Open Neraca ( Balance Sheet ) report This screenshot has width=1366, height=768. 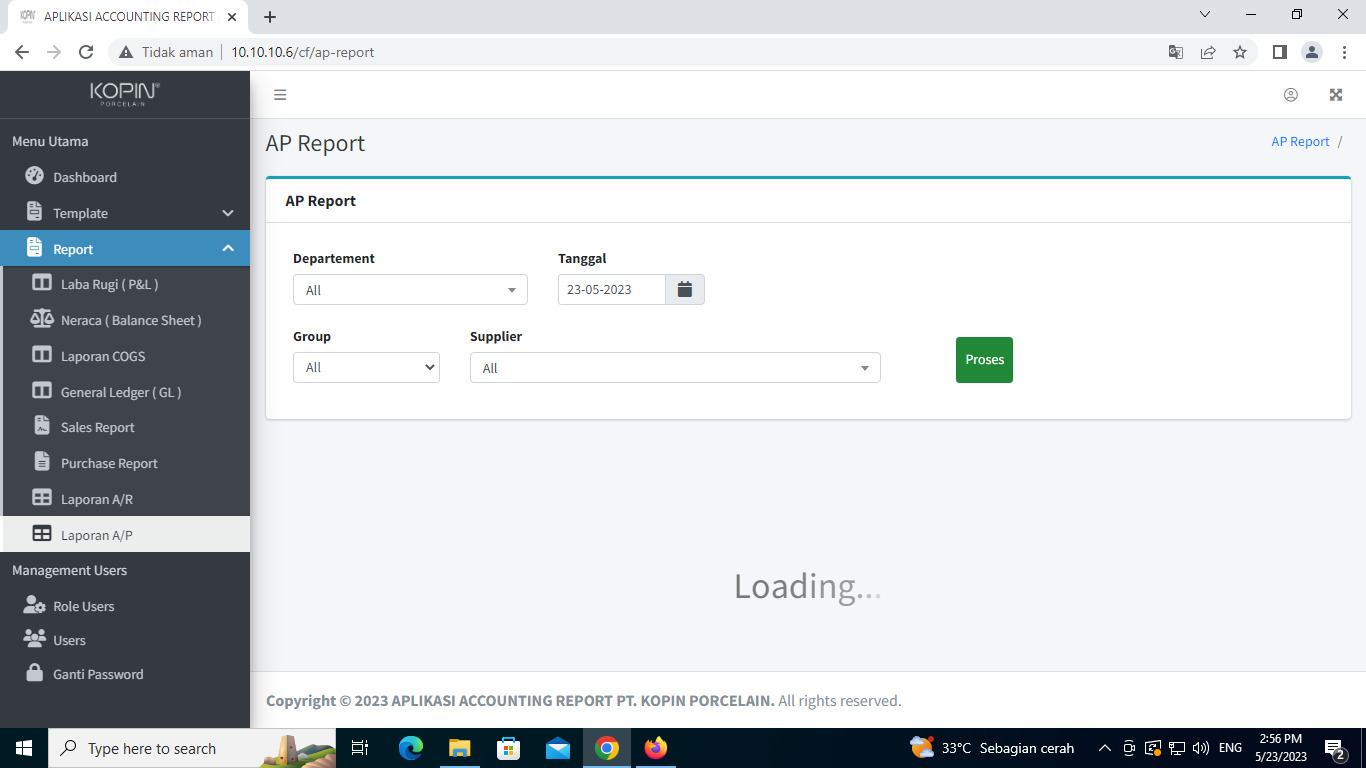[x=125, y=320]
